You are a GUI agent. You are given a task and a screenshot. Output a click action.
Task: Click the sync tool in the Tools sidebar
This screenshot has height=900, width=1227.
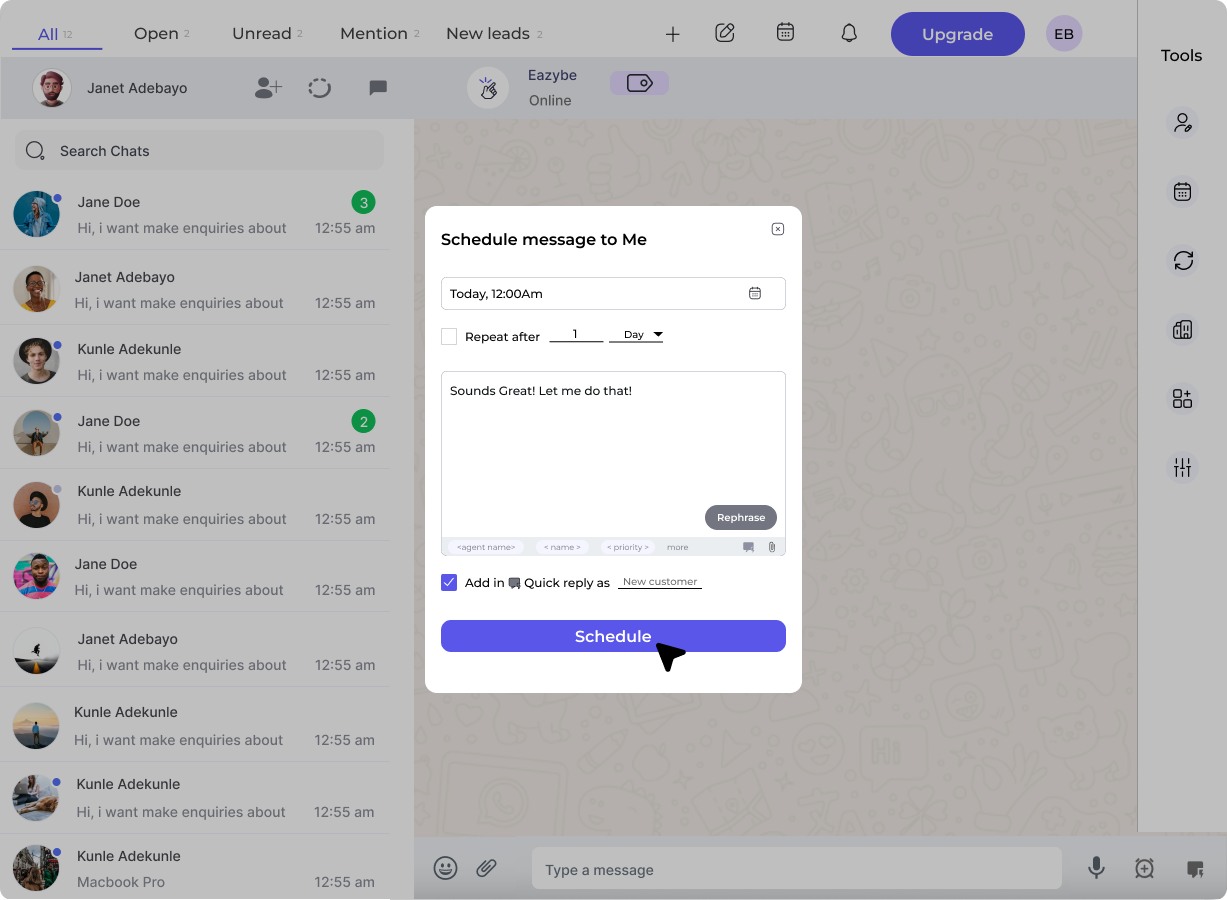coord(1182,261)
